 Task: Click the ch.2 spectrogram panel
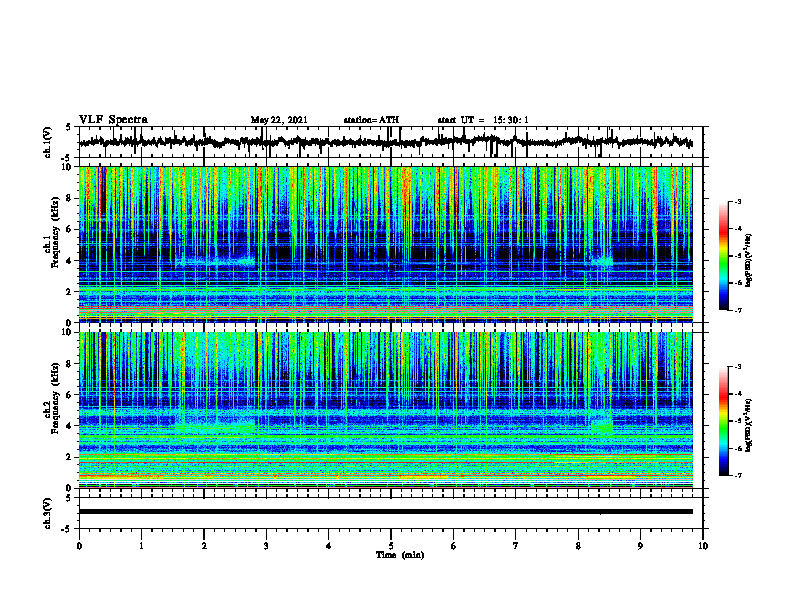click(x=386, y=410)
